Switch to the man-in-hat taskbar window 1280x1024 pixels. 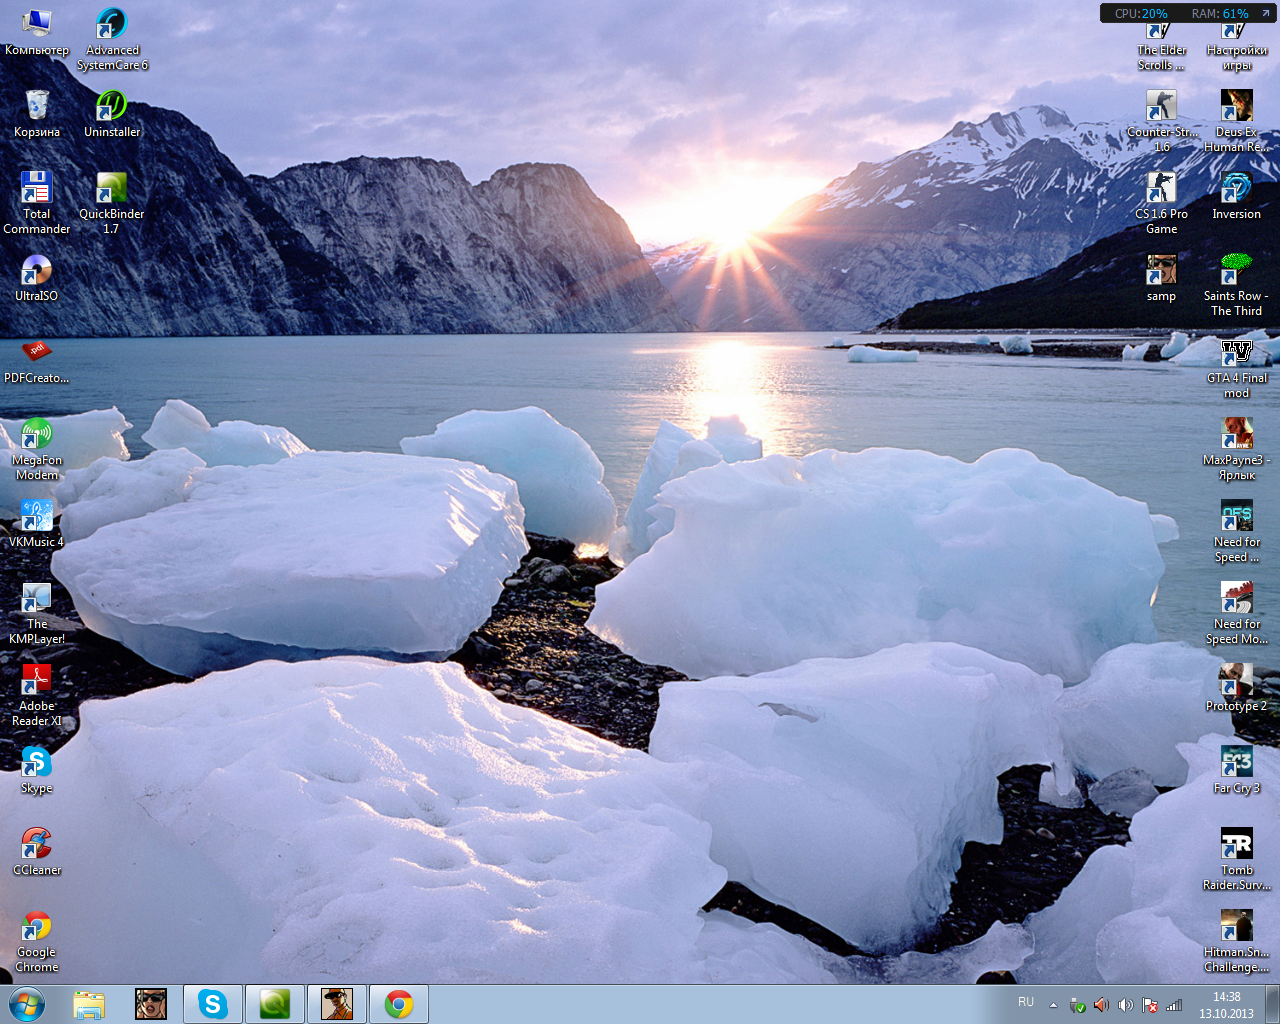click(x=337, y=1004)
